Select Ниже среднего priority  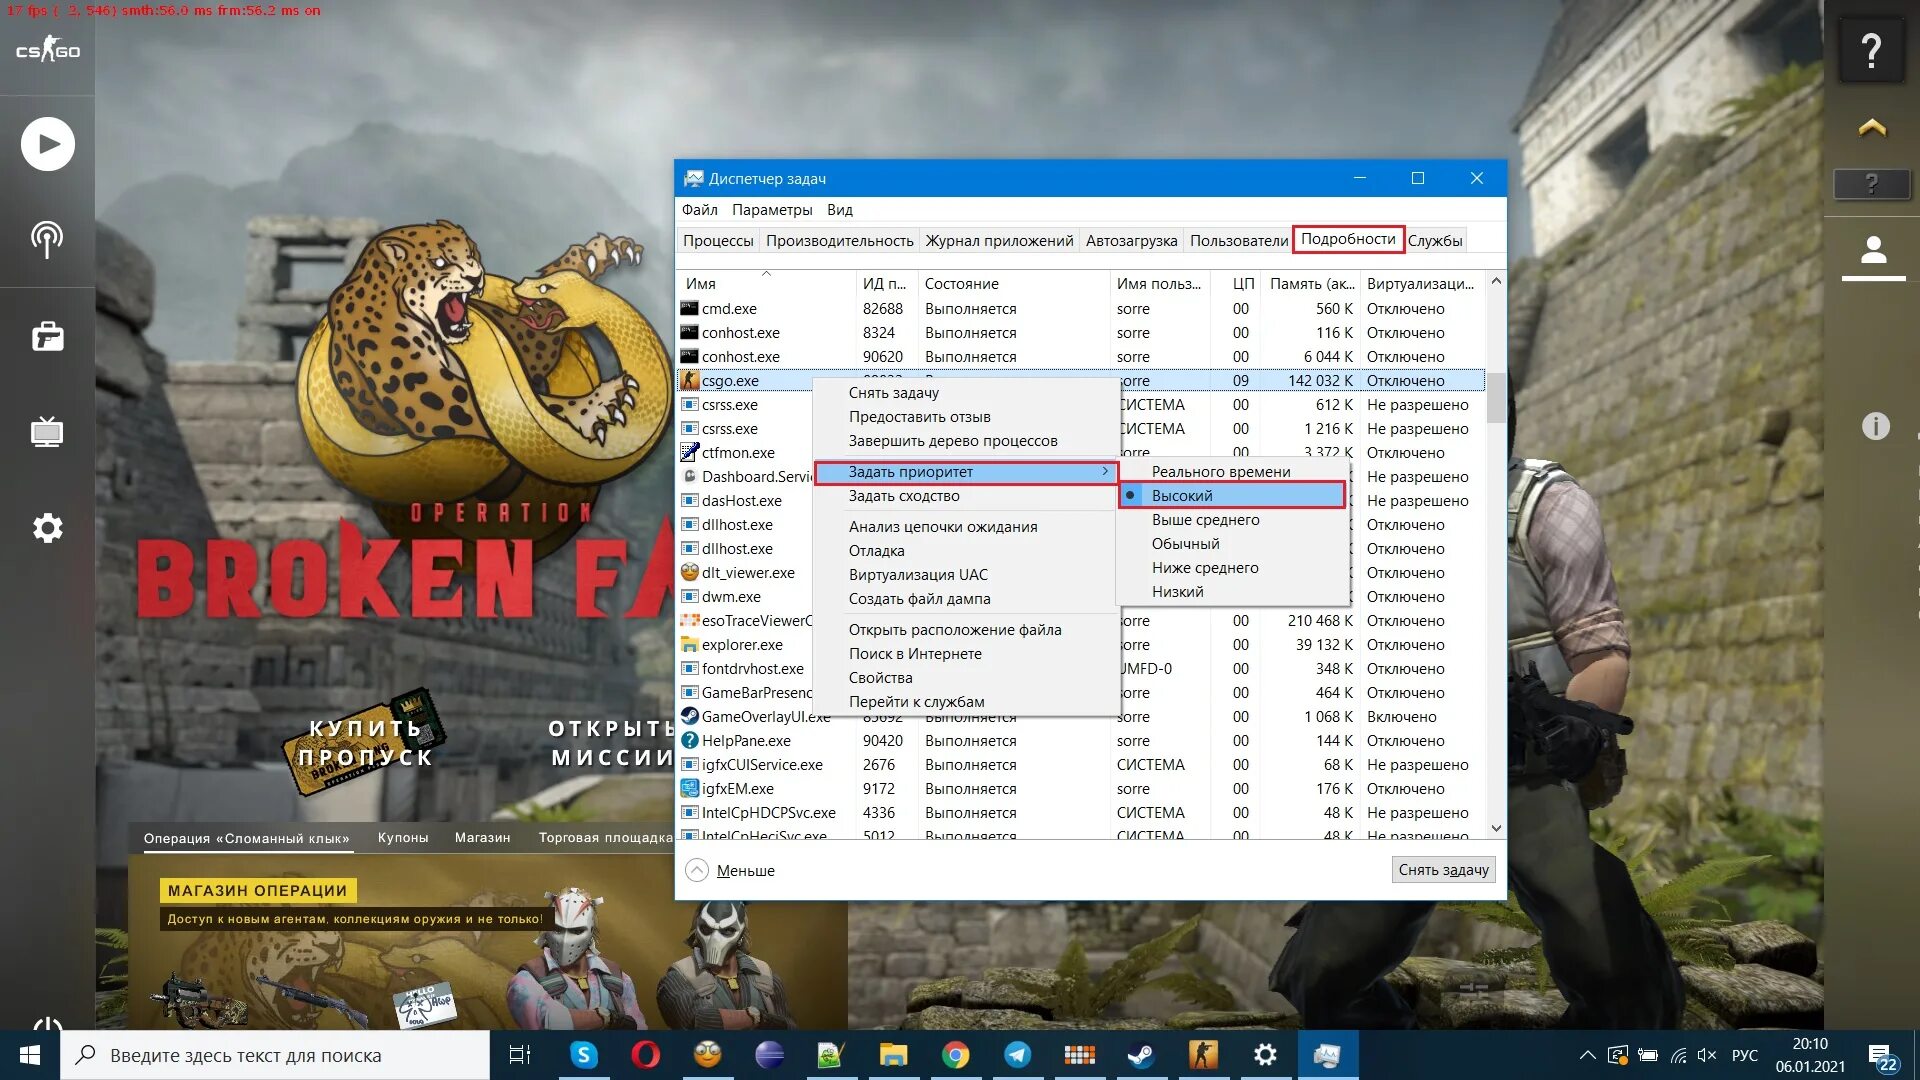coord(1234,567)
